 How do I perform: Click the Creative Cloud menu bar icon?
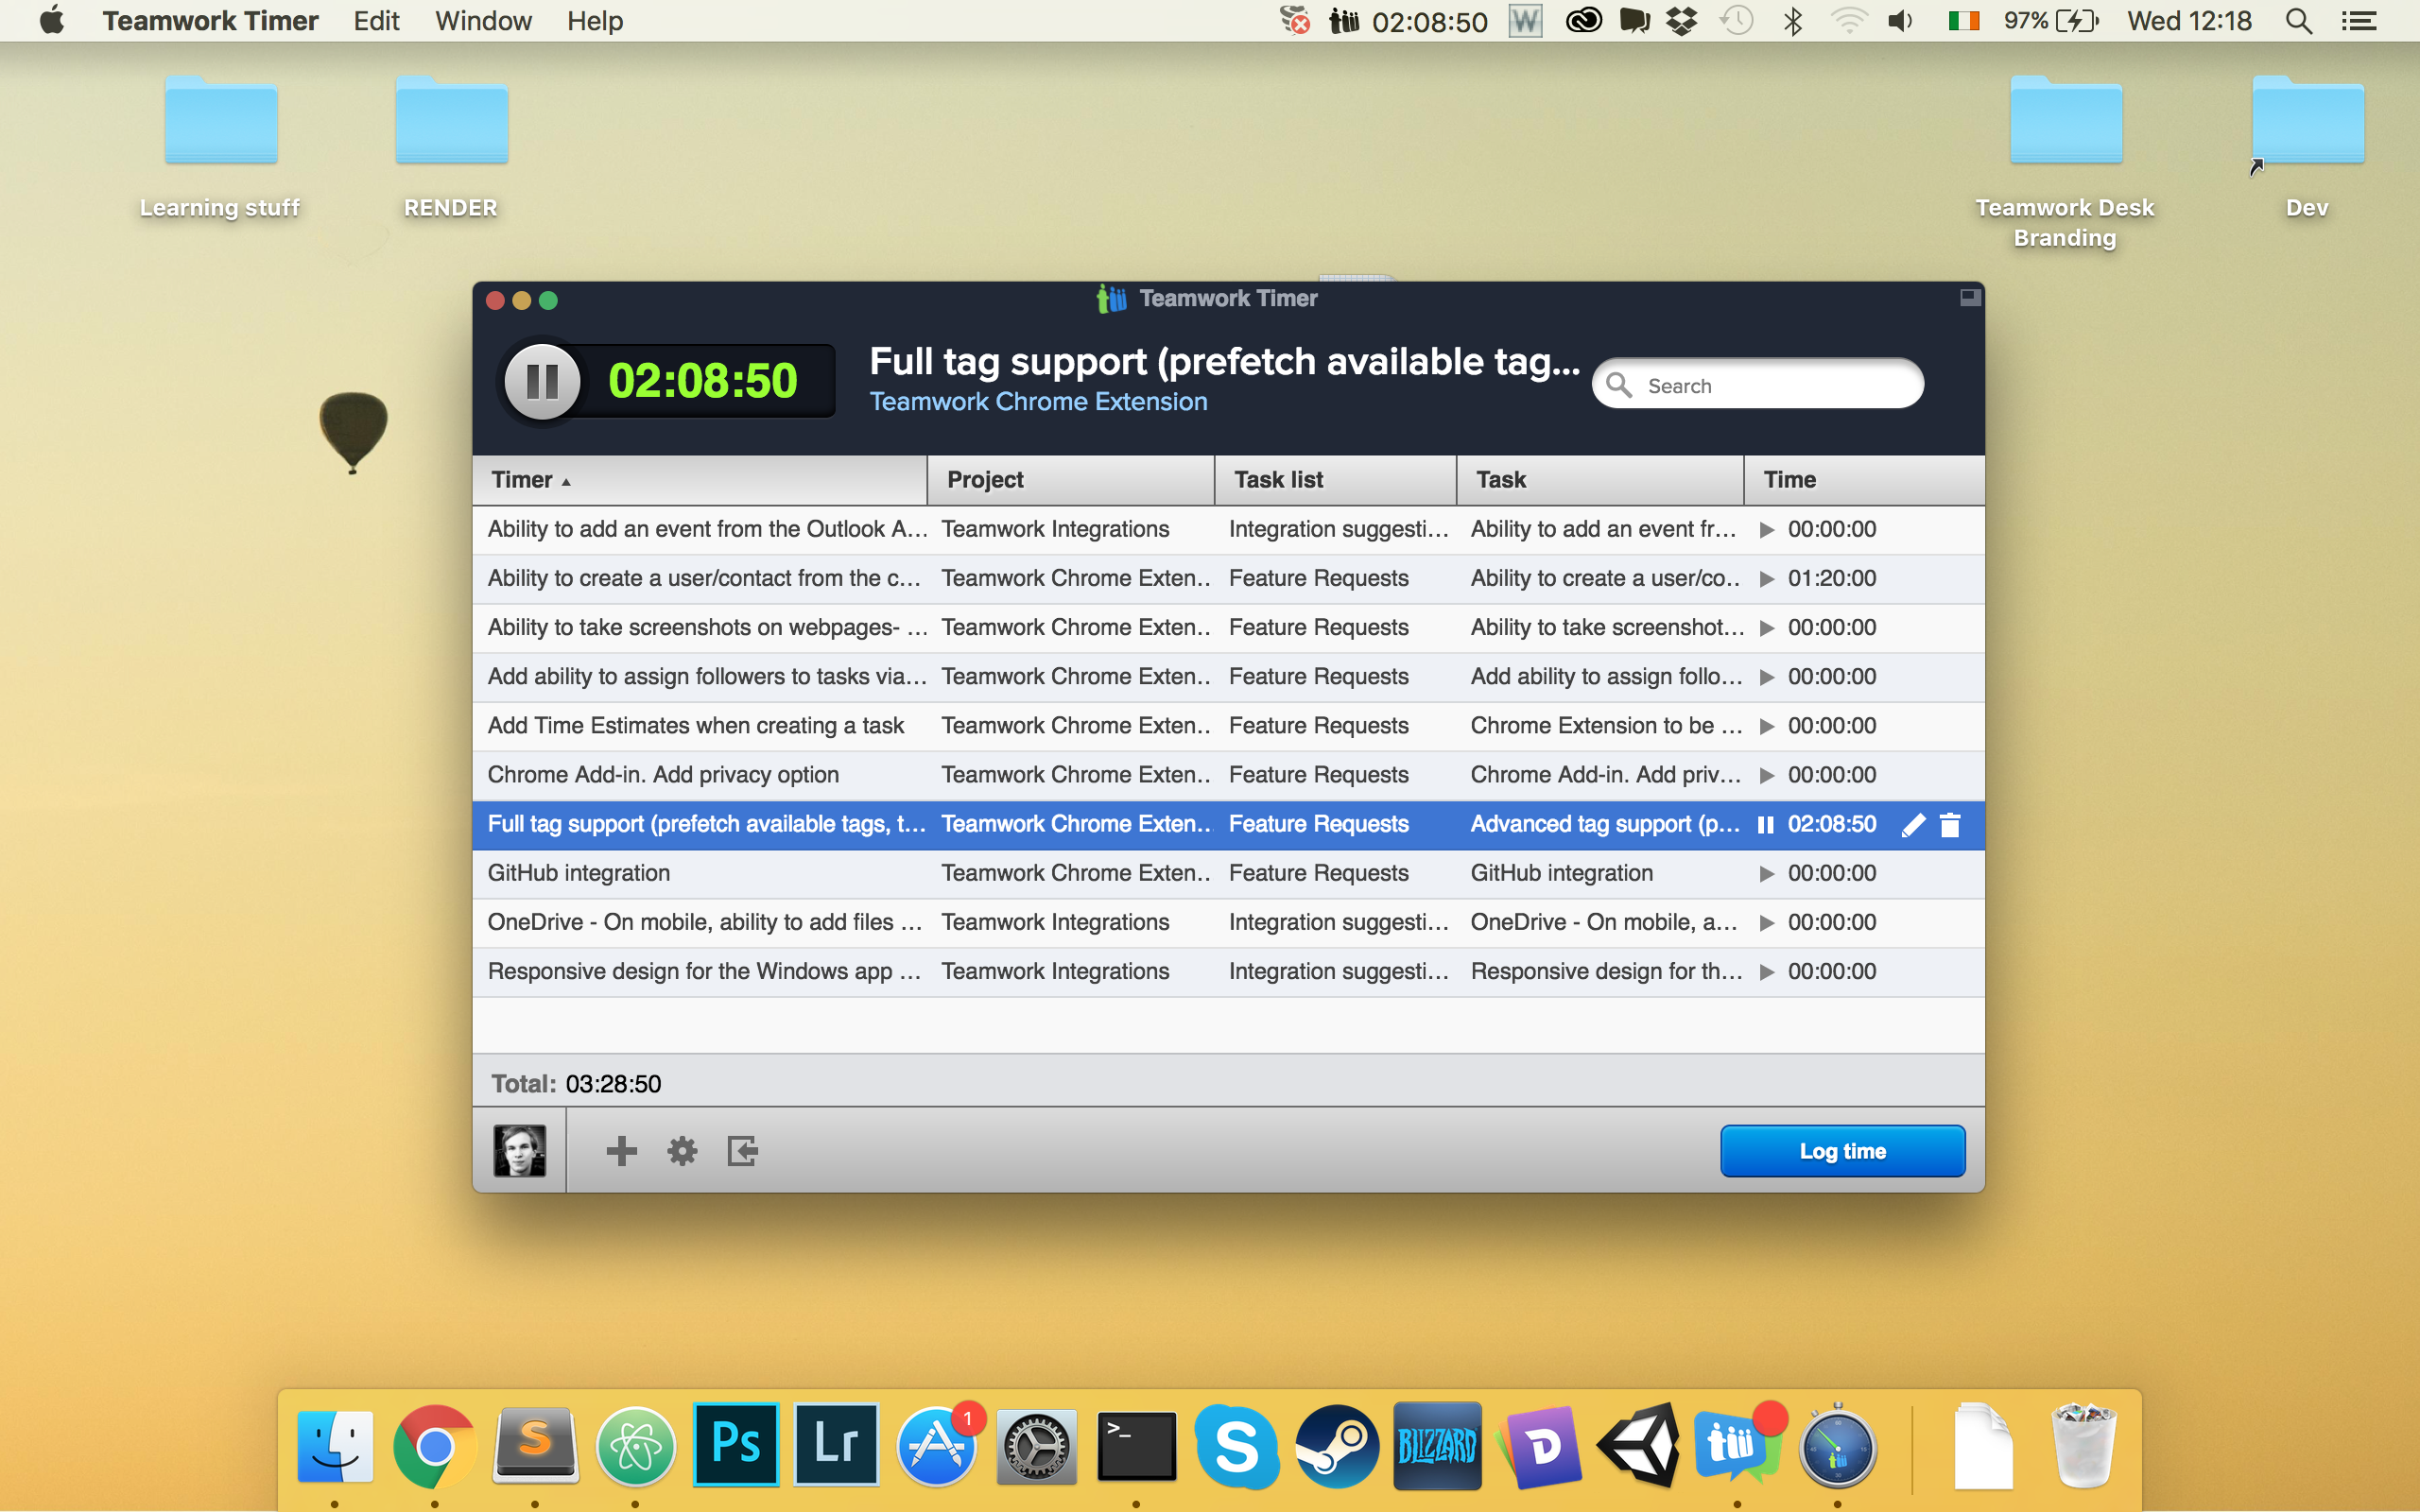tap(1583, 21)
